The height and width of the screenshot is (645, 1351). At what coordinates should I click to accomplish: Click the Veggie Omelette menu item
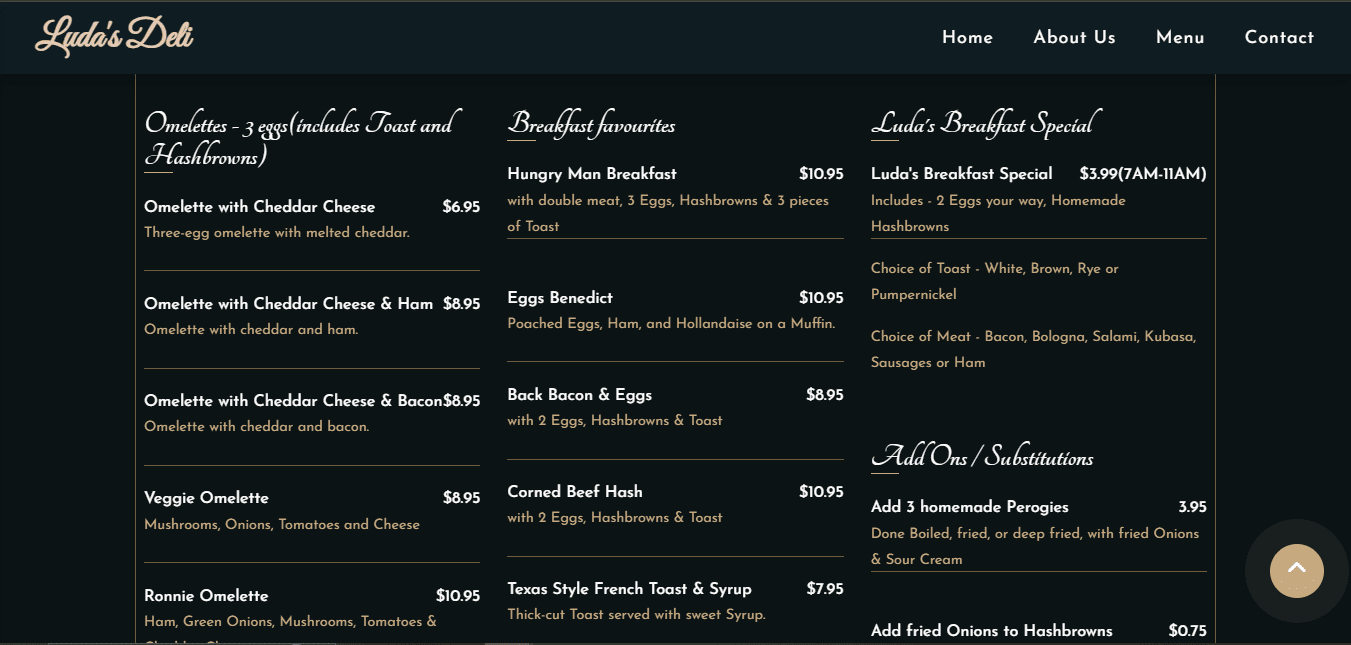[x=207, y=498]
